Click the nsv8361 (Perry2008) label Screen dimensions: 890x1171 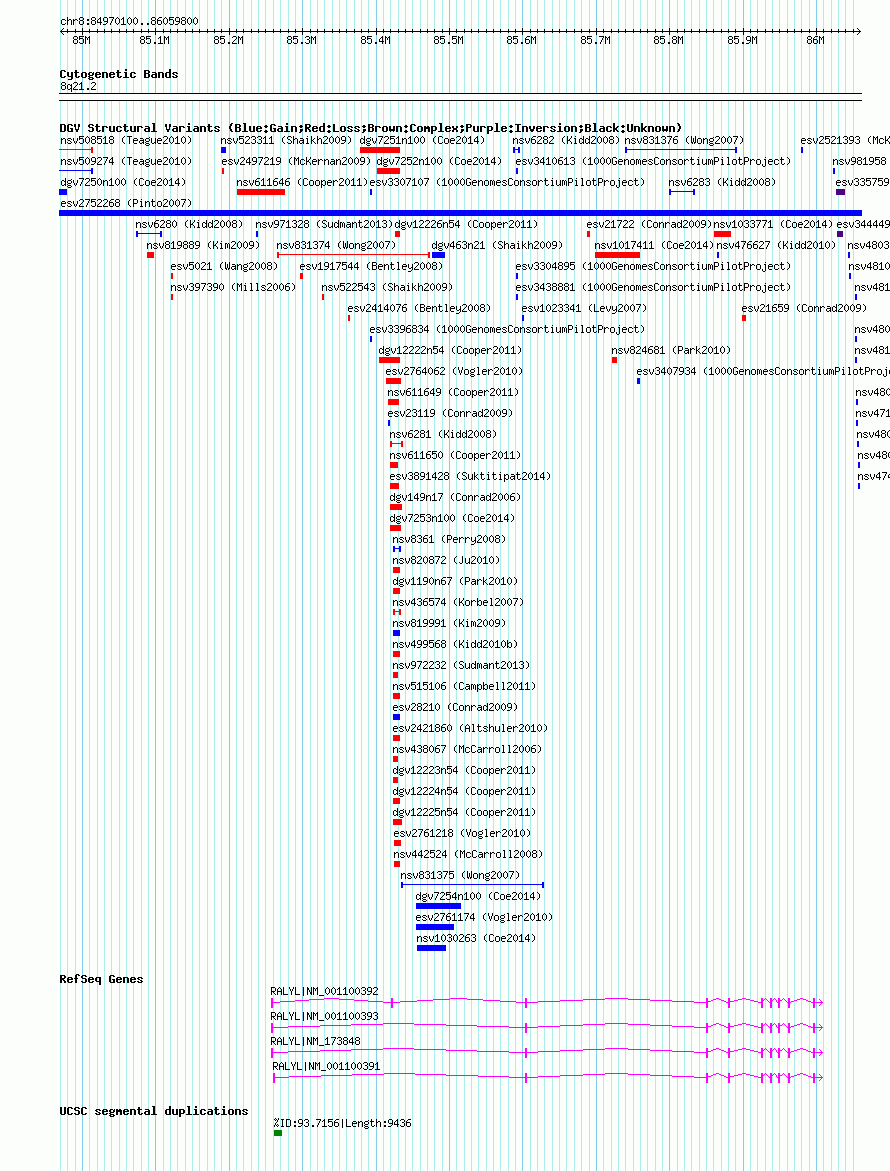pyautogui.click(x=449, y=538)
